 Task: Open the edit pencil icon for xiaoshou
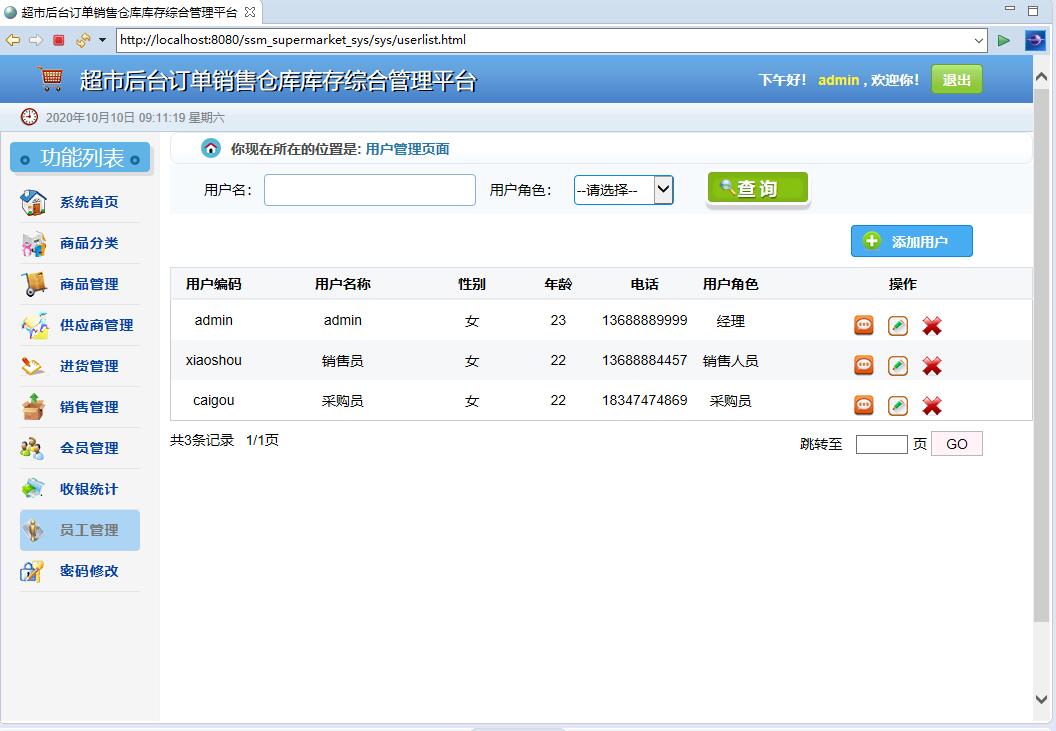pos(896,365)
